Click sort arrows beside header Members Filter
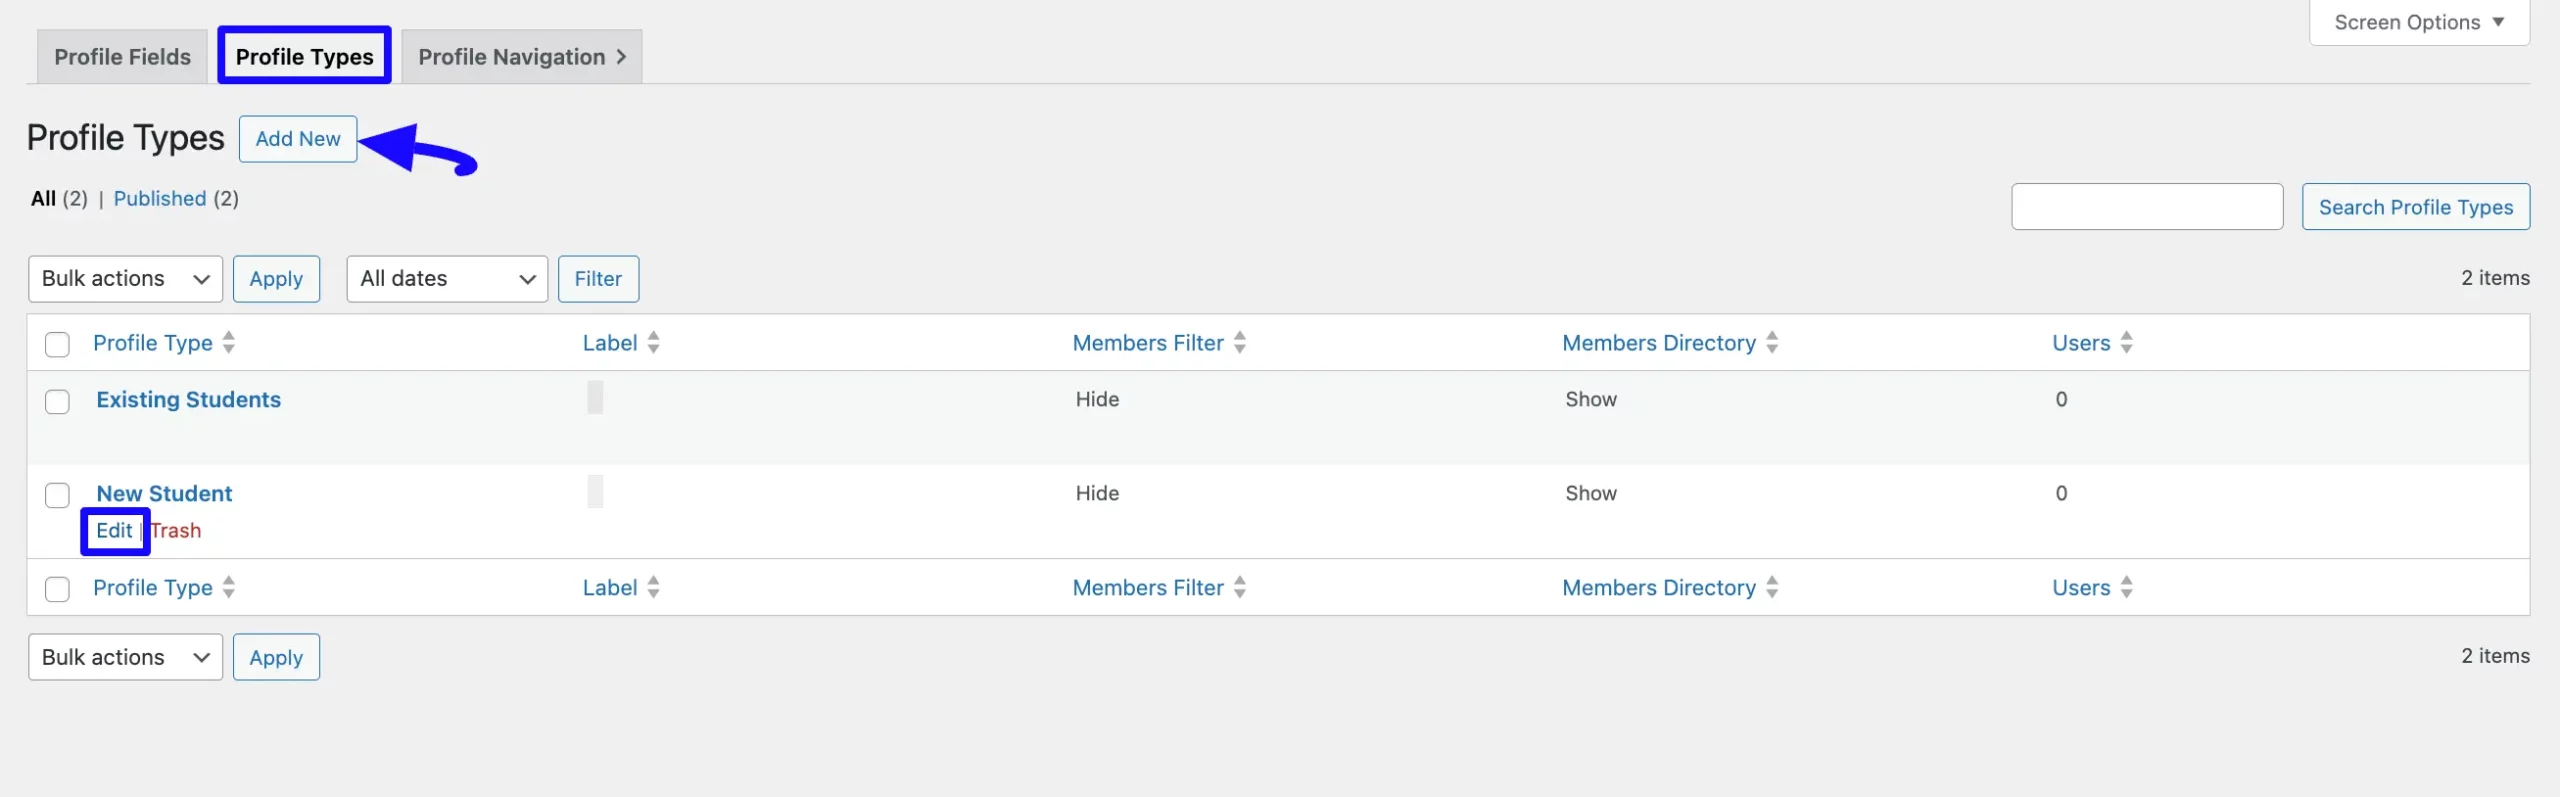Image resolution: width=2560 pixels, height=797 pixels. pos(1240,343)
